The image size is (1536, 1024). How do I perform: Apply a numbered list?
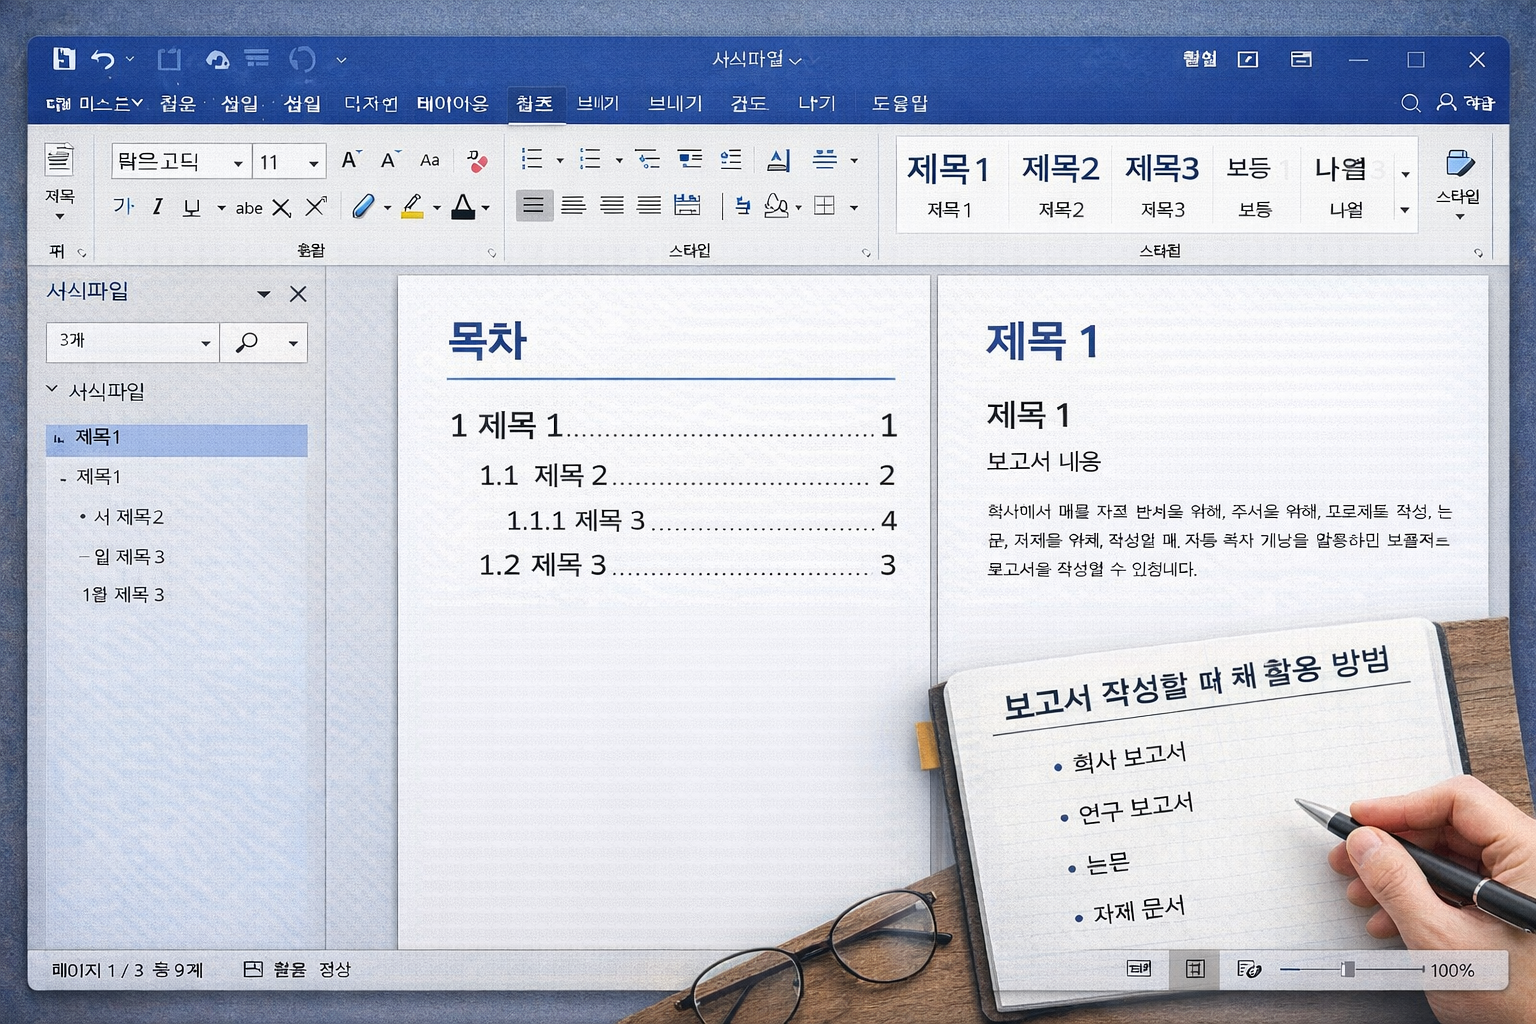pyautogui.click(x=590, y=159)
